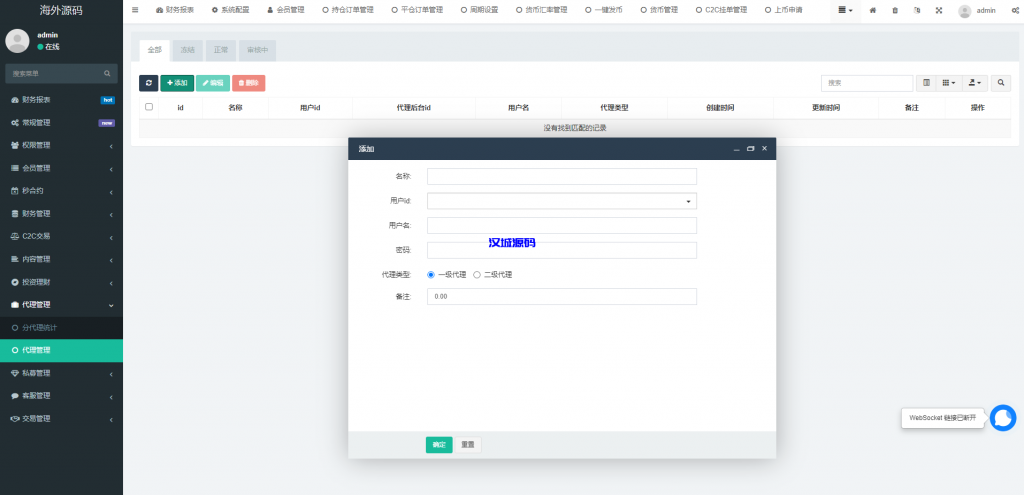Image resolution: width=1024 pixels, height=495 pixels.
Task: Open the top bar menu list dropdown
Action: (846, 10)
